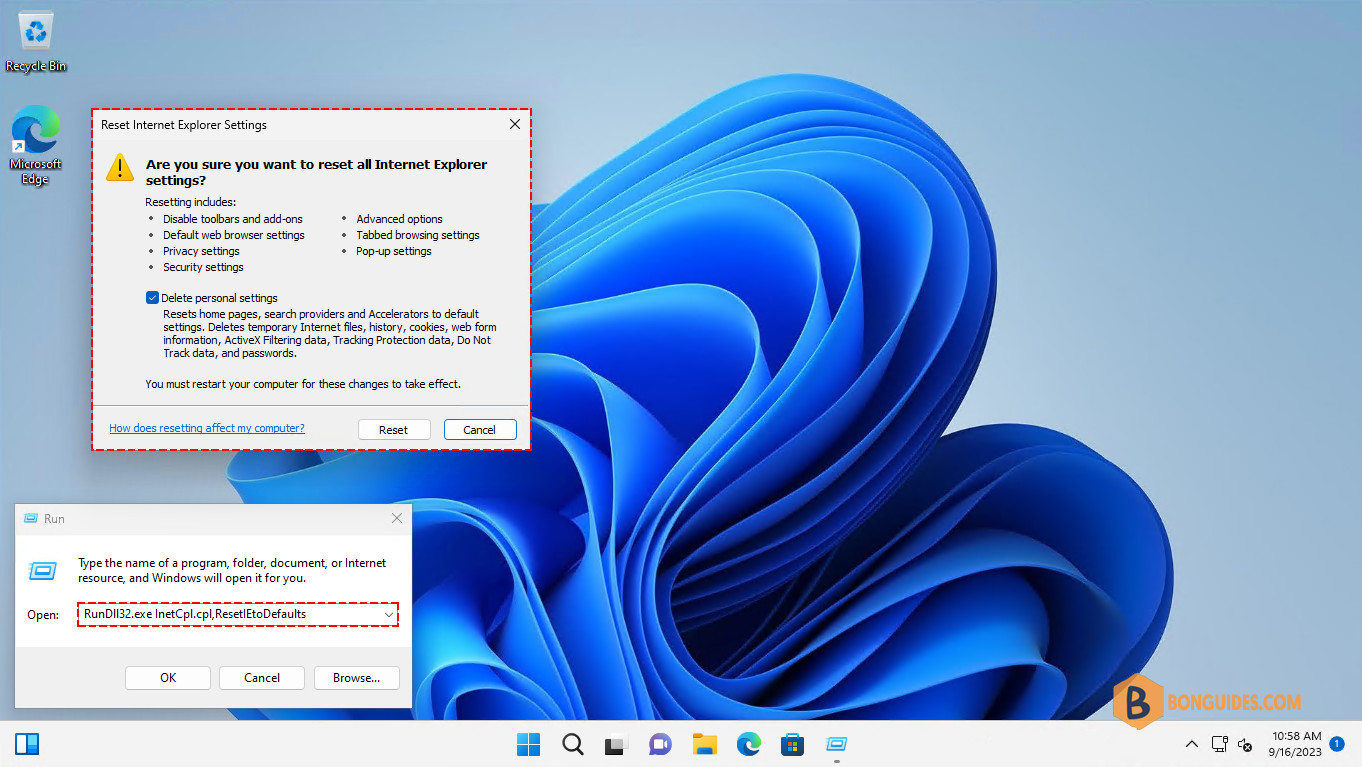This screenshot has height=767, width=1362.
Task: Click the network icon in system tray
Action: tap(1219, 744)
